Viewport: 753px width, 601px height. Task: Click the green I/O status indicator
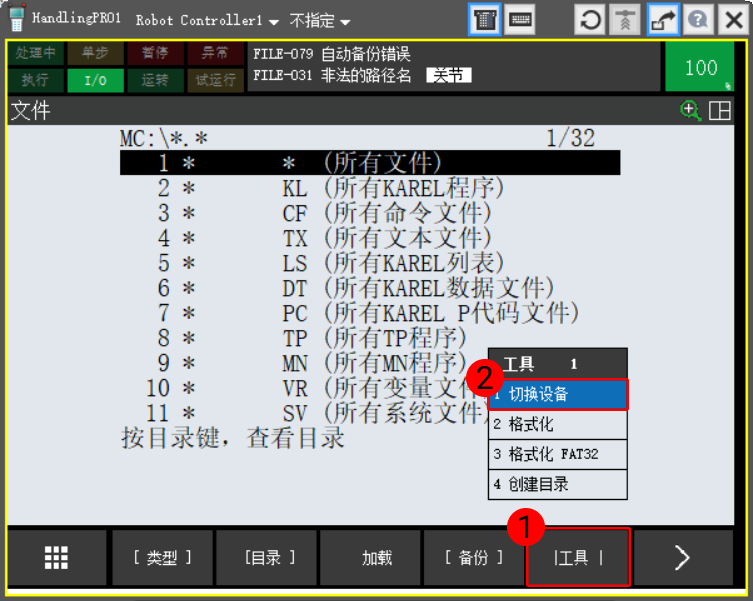[95, 80]
